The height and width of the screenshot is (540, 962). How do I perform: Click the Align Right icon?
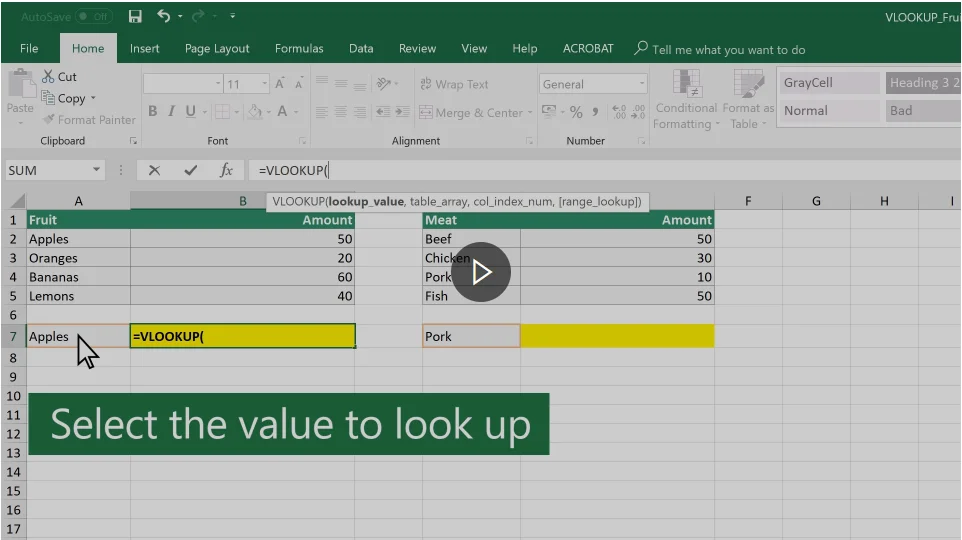(360, 112)
